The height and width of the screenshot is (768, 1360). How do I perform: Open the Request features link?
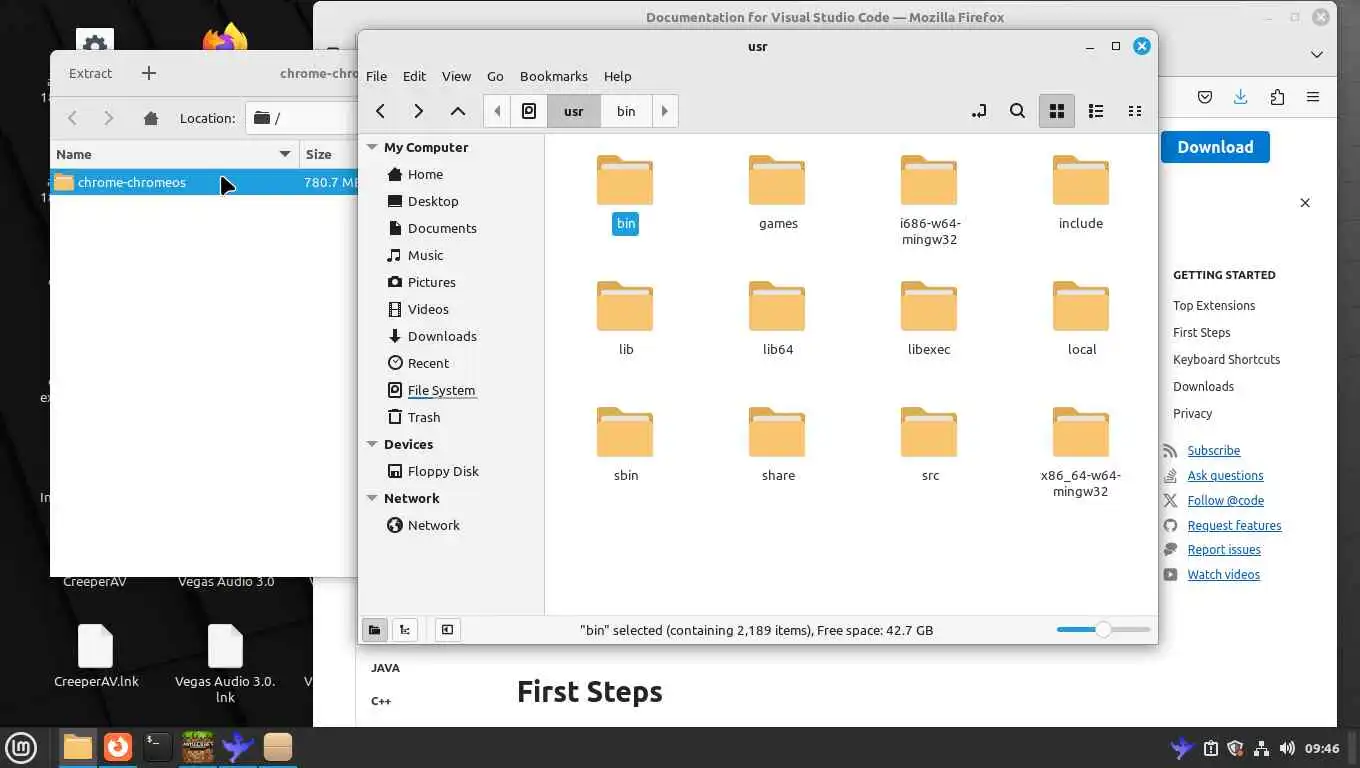click(1234, 526)
